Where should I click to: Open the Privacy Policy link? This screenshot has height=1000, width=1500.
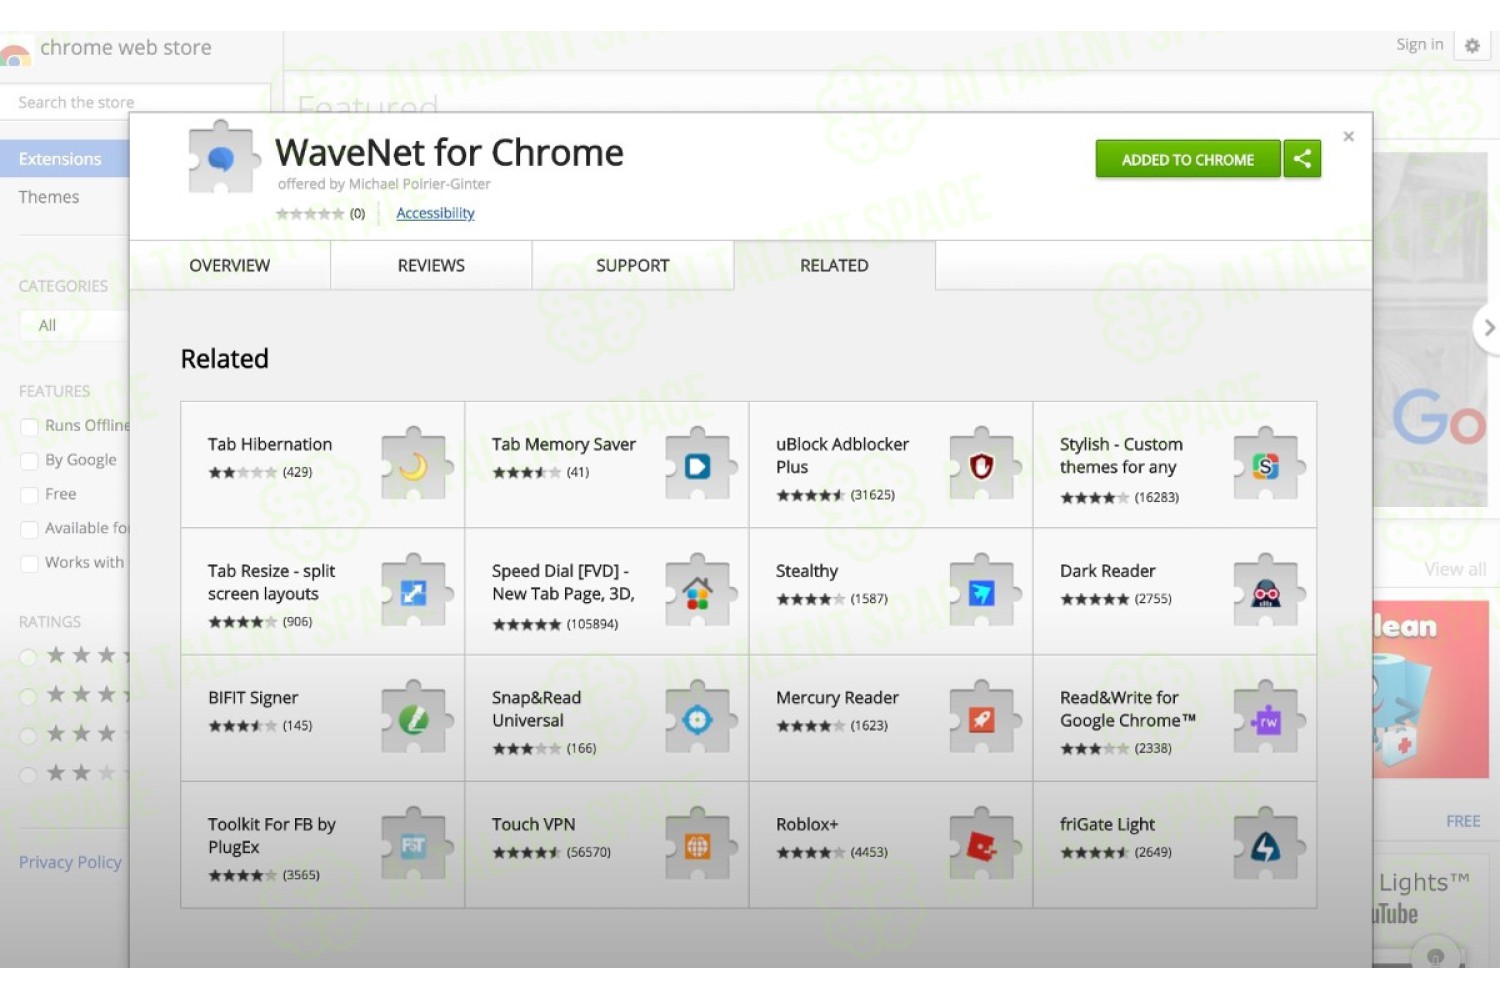click(x=70, y=862)
